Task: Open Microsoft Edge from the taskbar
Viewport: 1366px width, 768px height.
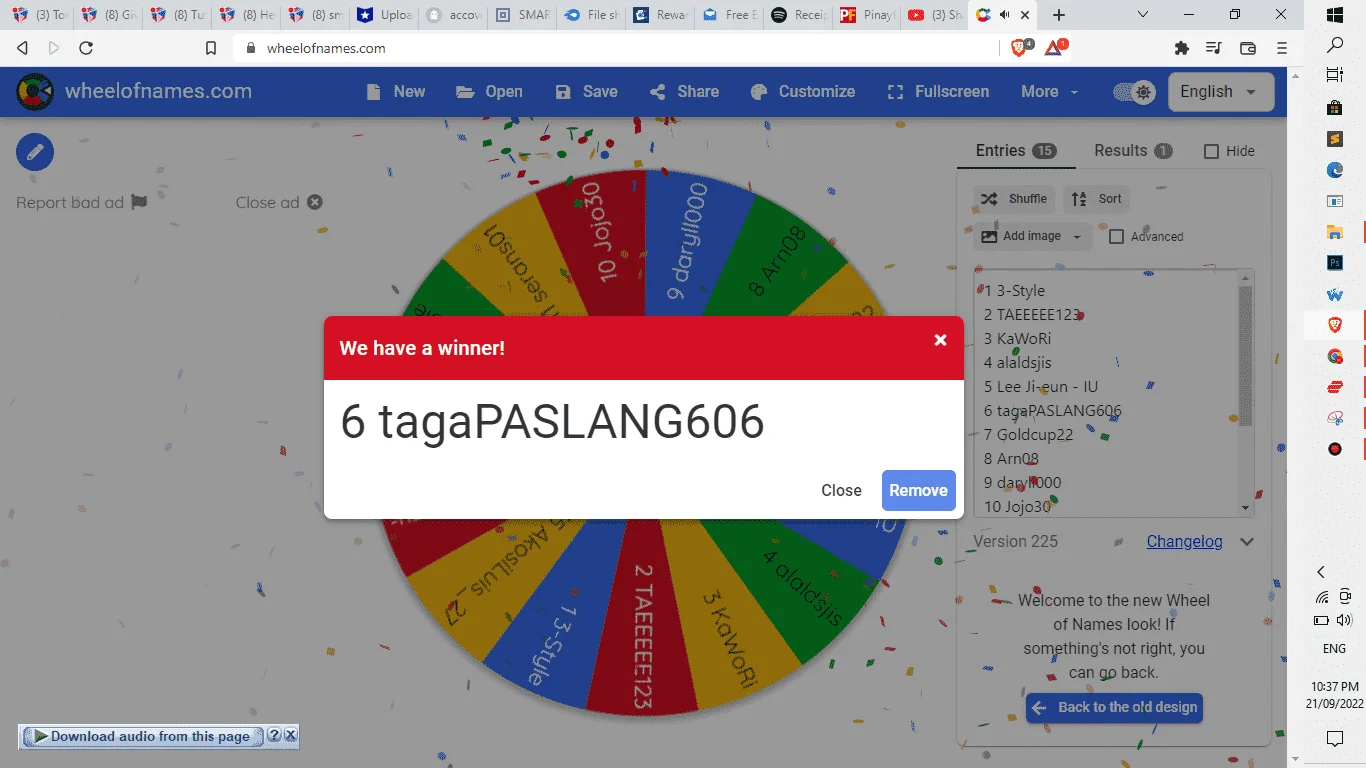Action: pyautogui.click(x=1334, y=170)
